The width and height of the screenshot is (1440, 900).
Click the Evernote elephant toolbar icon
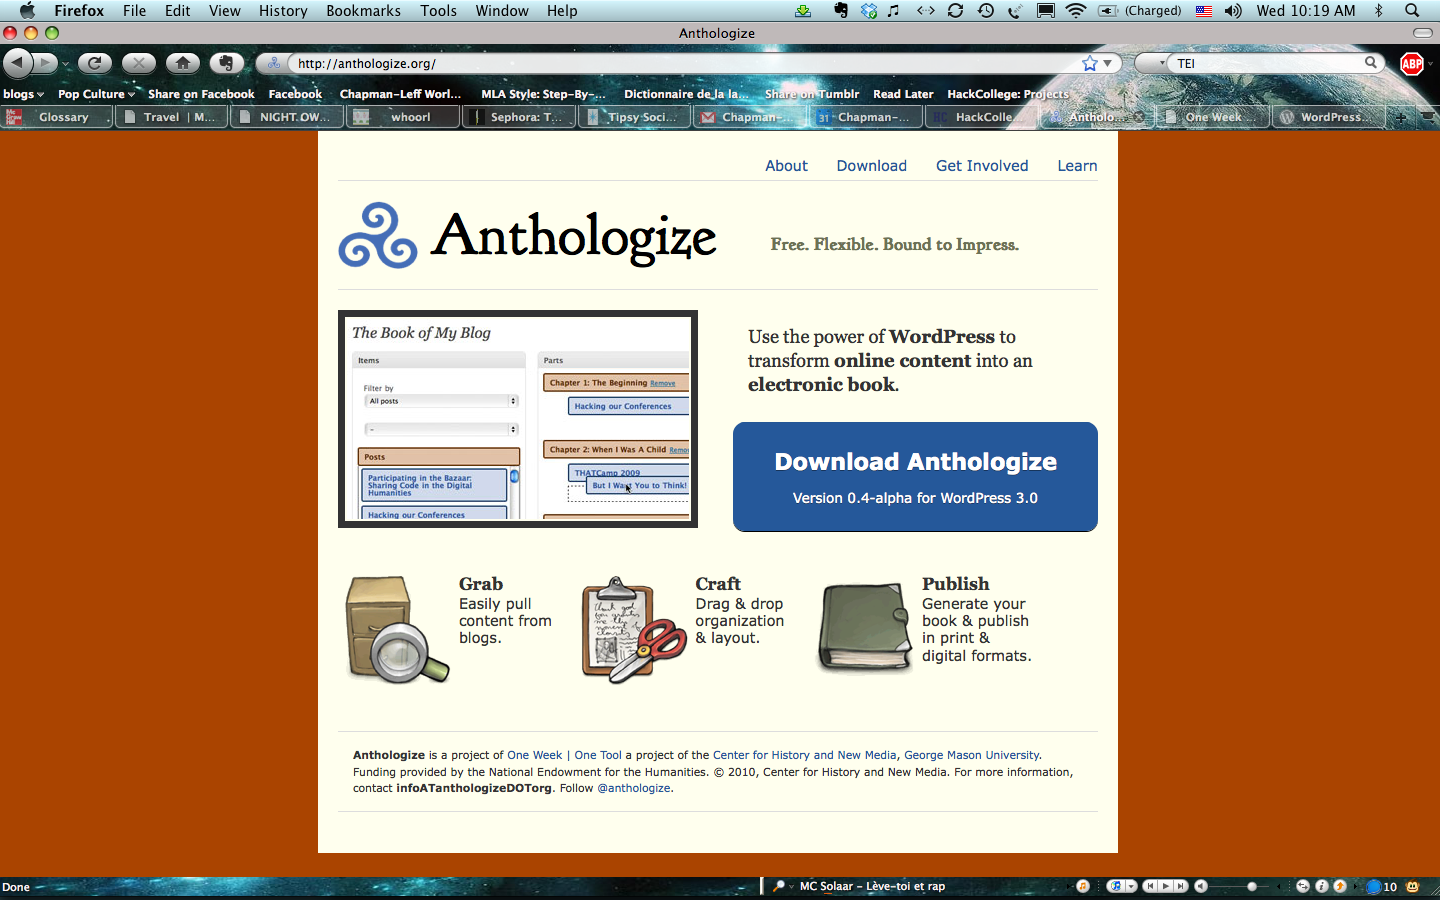tap(226, 63)
